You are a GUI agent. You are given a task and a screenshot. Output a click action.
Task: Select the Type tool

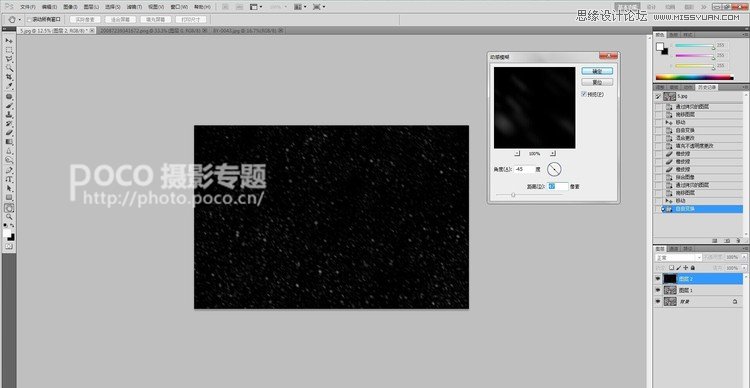9,179
